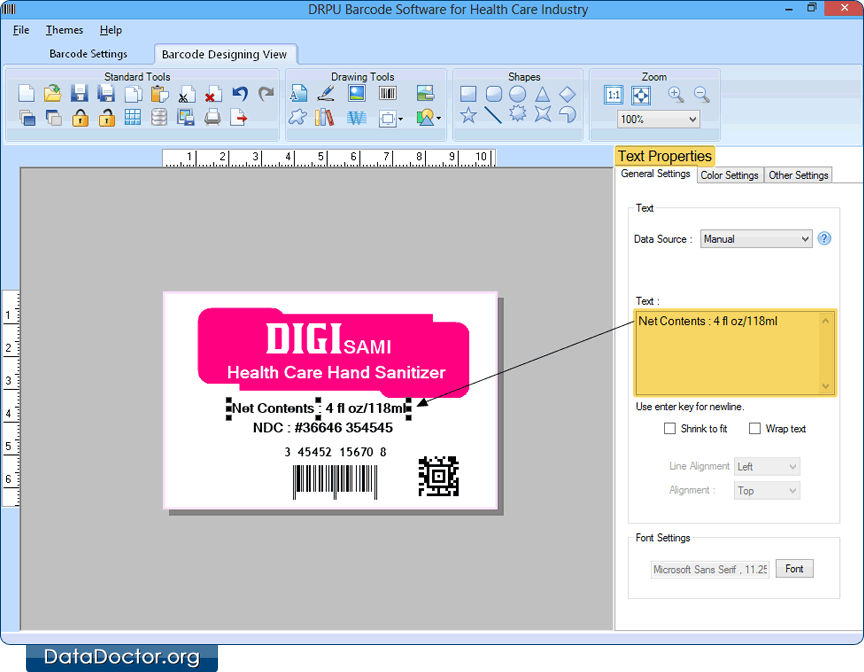Draw a triangle shape
This screenshot has width=864, height=672.
pyautogui.click(x=543, y=94)
